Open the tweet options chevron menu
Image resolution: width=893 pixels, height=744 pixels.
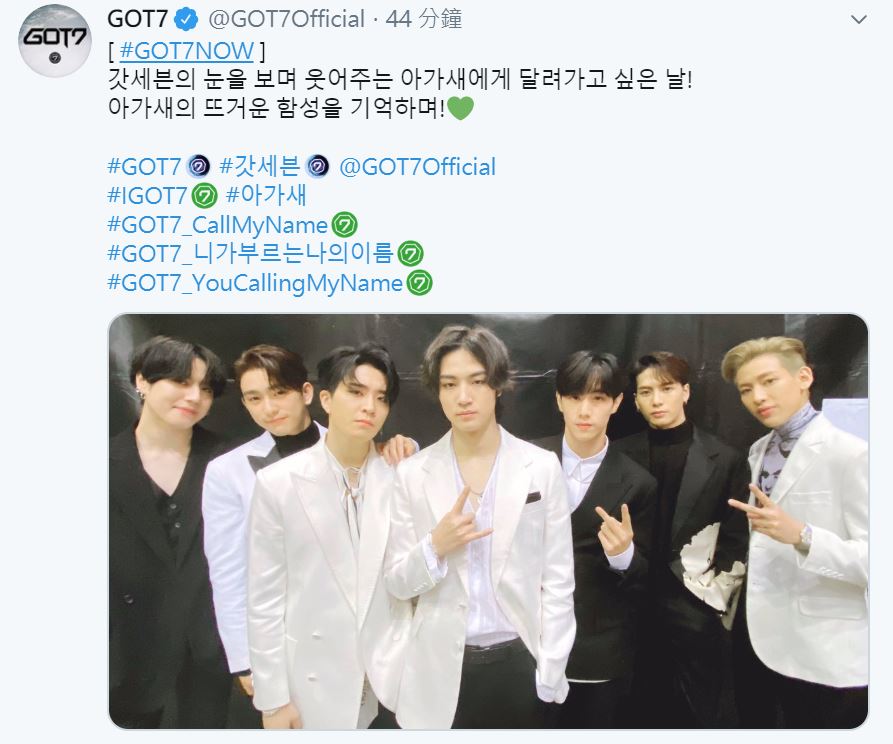coord(858,20)
